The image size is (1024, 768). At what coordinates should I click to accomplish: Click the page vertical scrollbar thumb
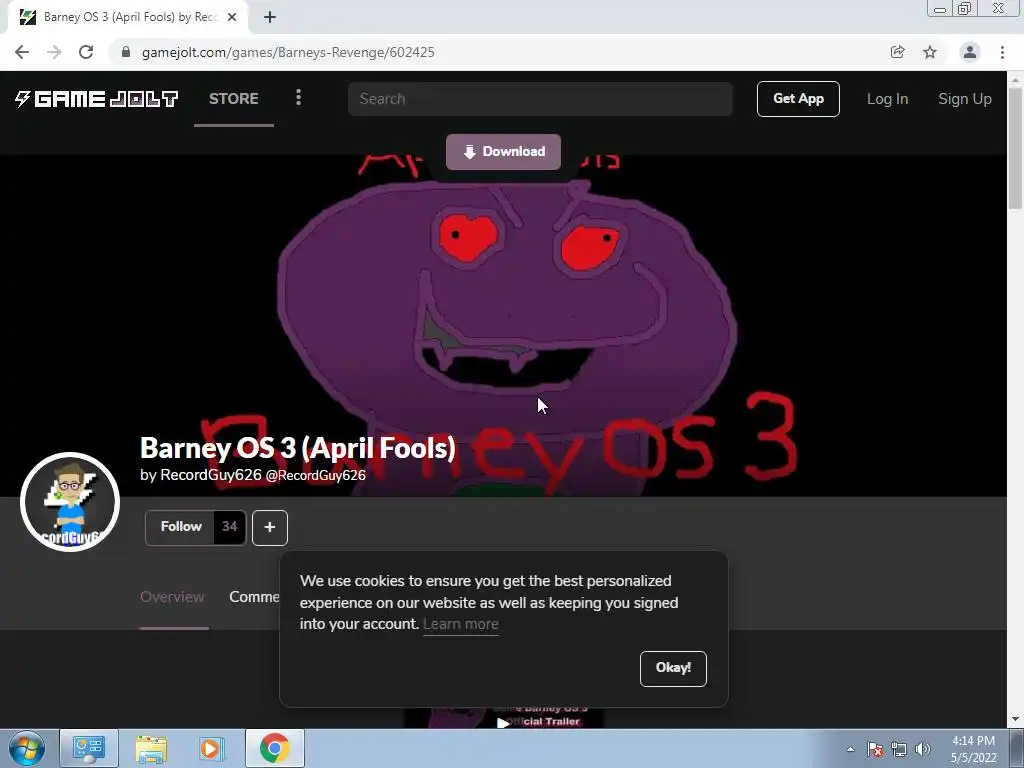(1015, 149)
